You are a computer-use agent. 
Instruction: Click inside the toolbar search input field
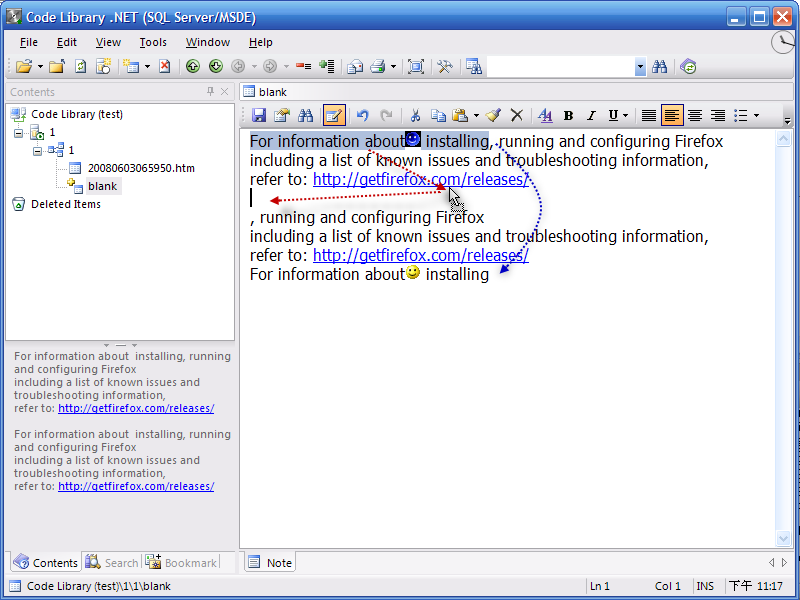(x=561, y=67)
